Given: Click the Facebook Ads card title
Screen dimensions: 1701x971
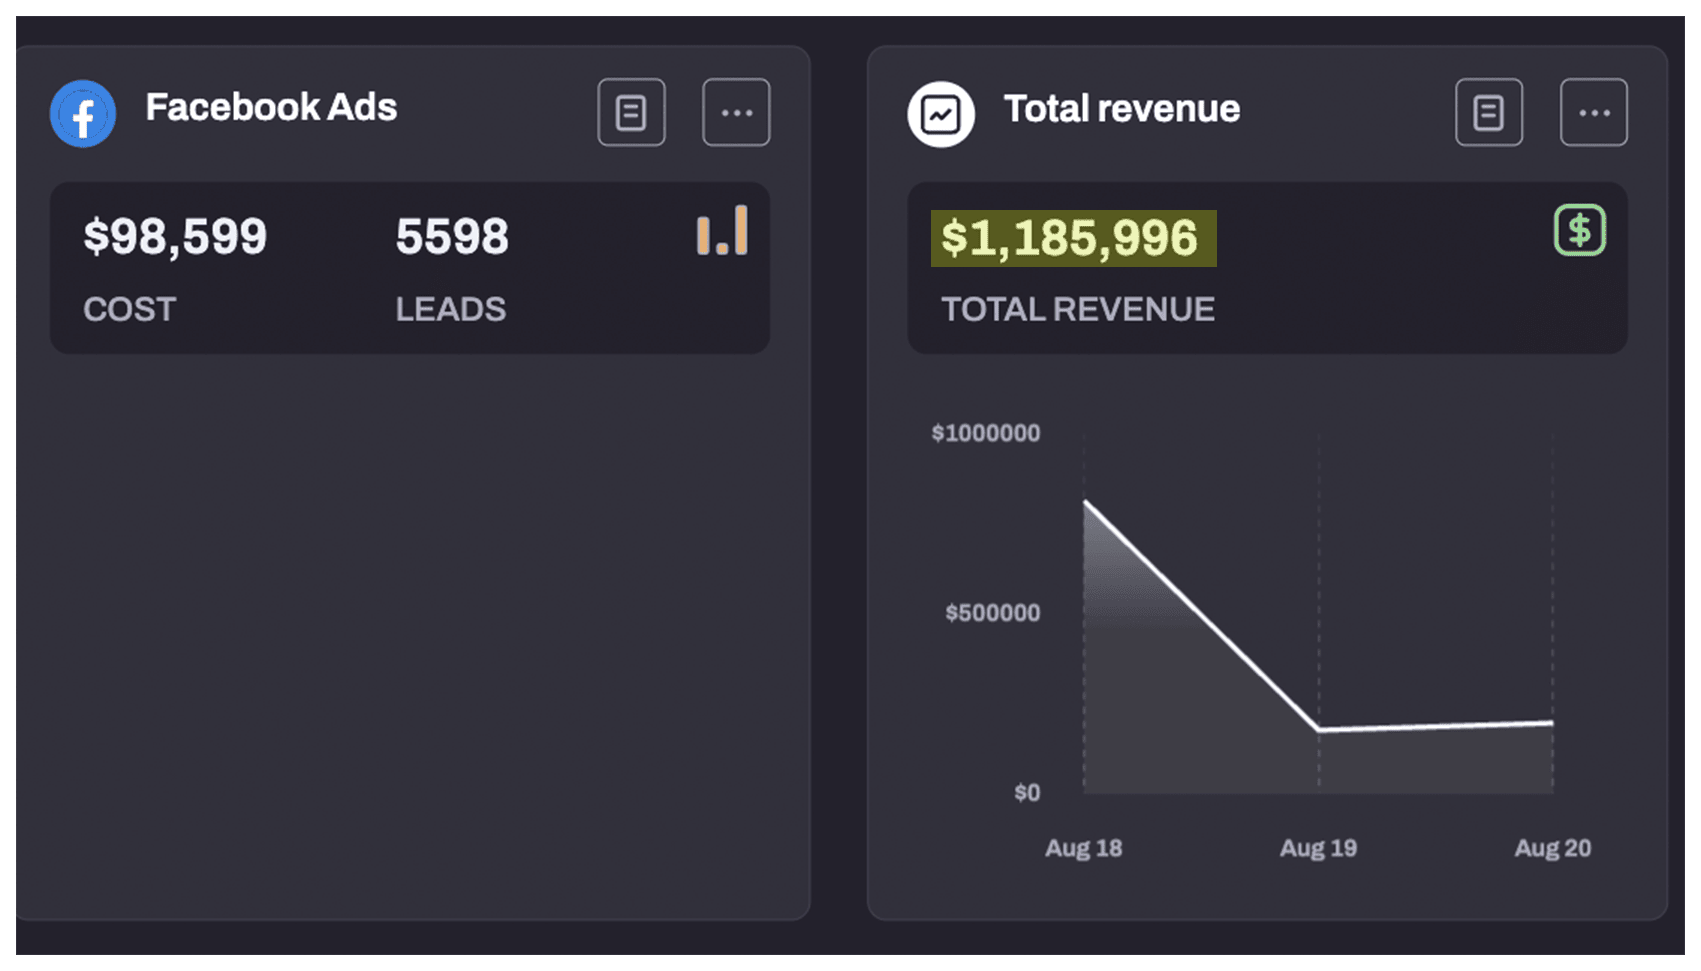Looking at the screenshot, I should point(271,107).
